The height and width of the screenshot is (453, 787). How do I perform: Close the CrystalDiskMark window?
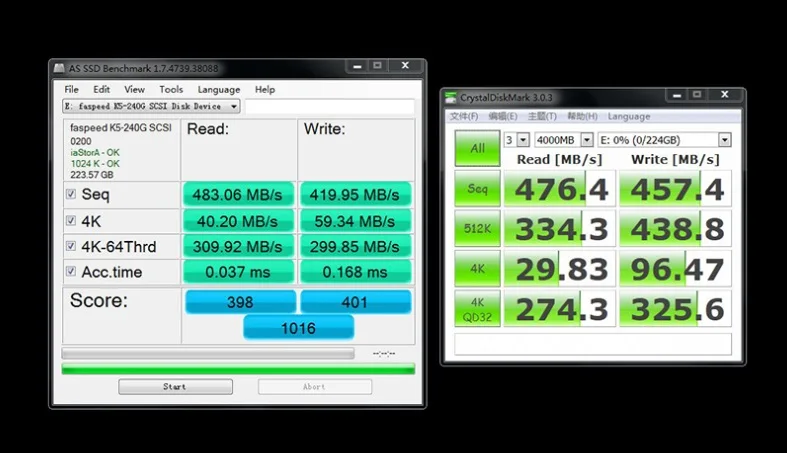[x=724, y=95]
